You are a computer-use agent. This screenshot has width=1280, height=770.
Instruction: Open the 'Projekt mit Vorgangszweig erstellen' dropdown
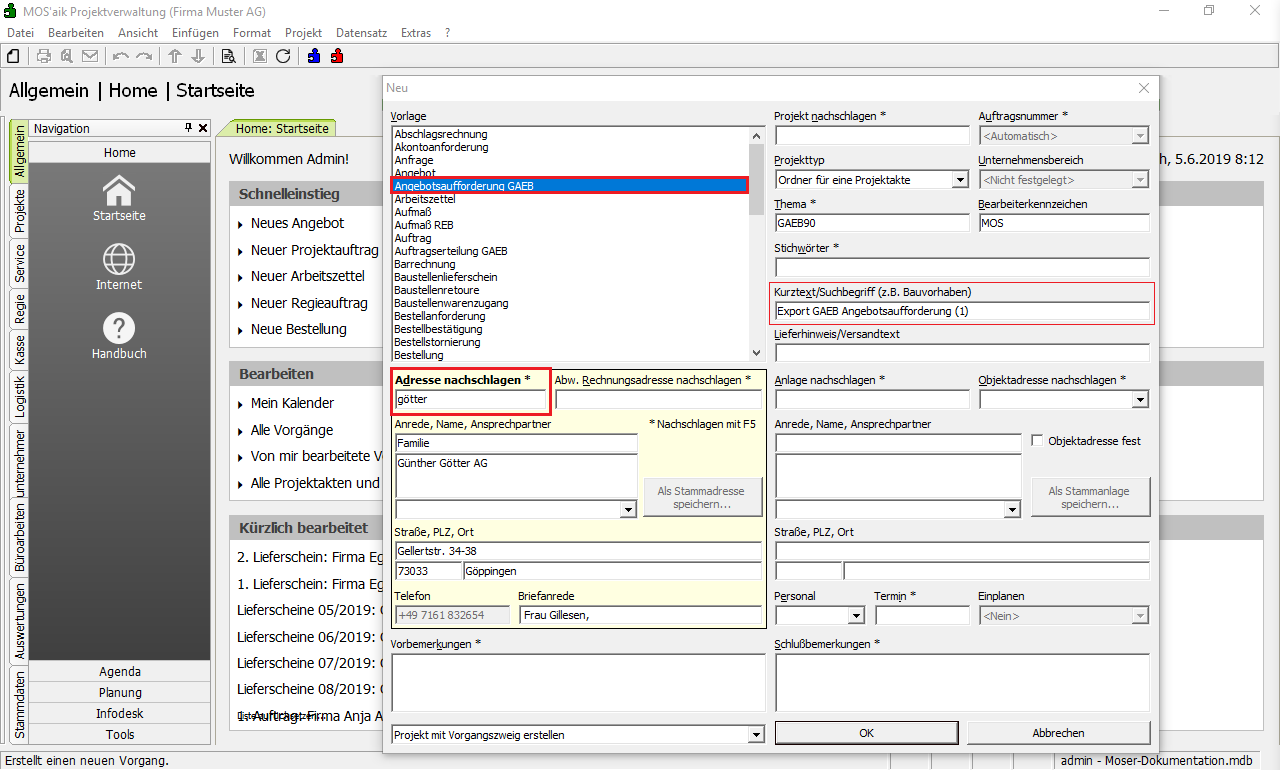[x=756, y=735]
